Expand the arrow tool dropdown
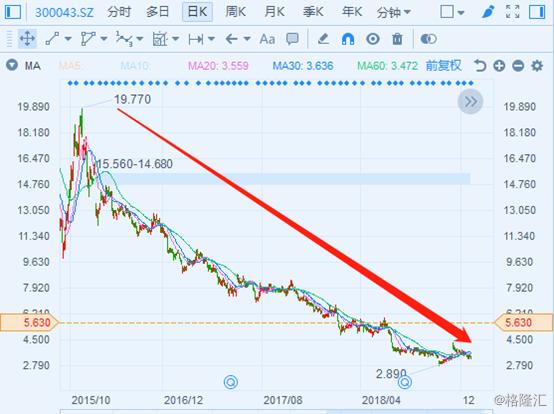 247,39
